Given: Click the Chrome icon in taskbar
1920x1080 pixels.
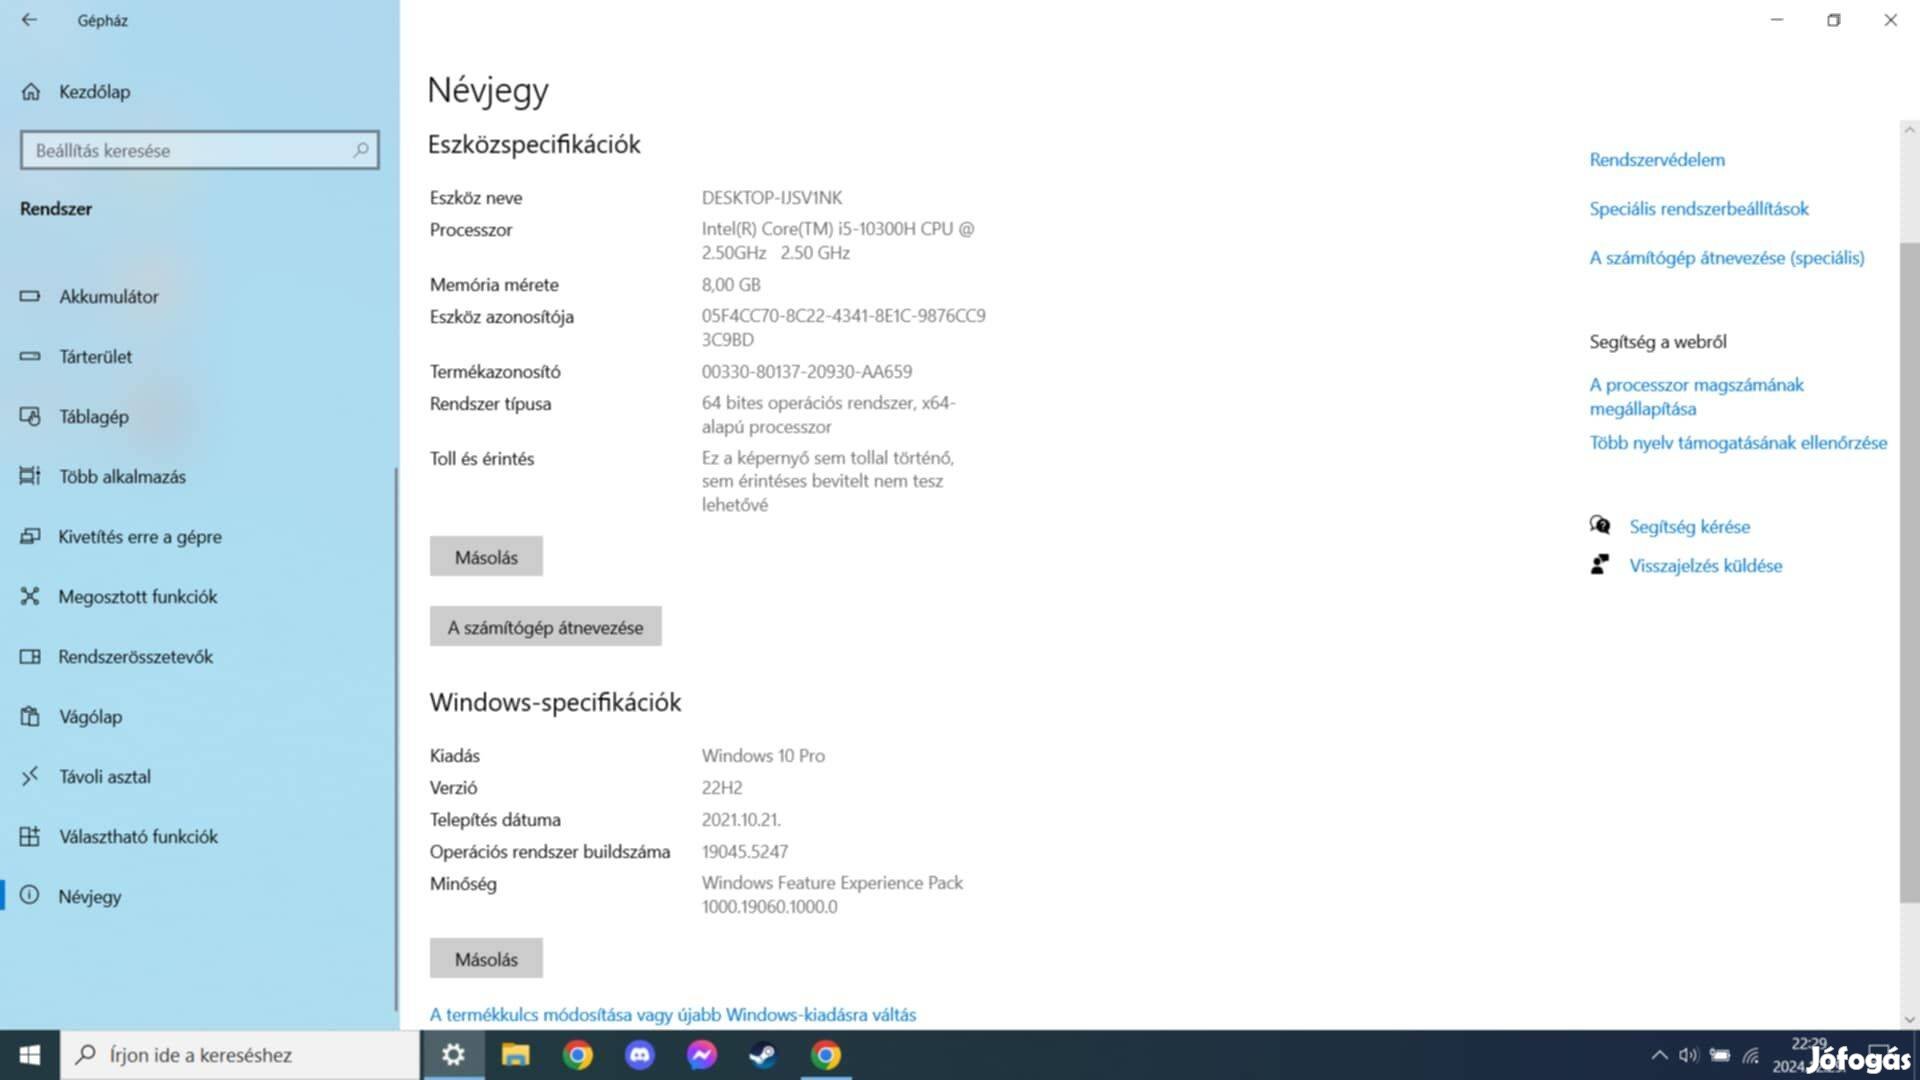Looking at the screenshot, I should coord(578,1055).
